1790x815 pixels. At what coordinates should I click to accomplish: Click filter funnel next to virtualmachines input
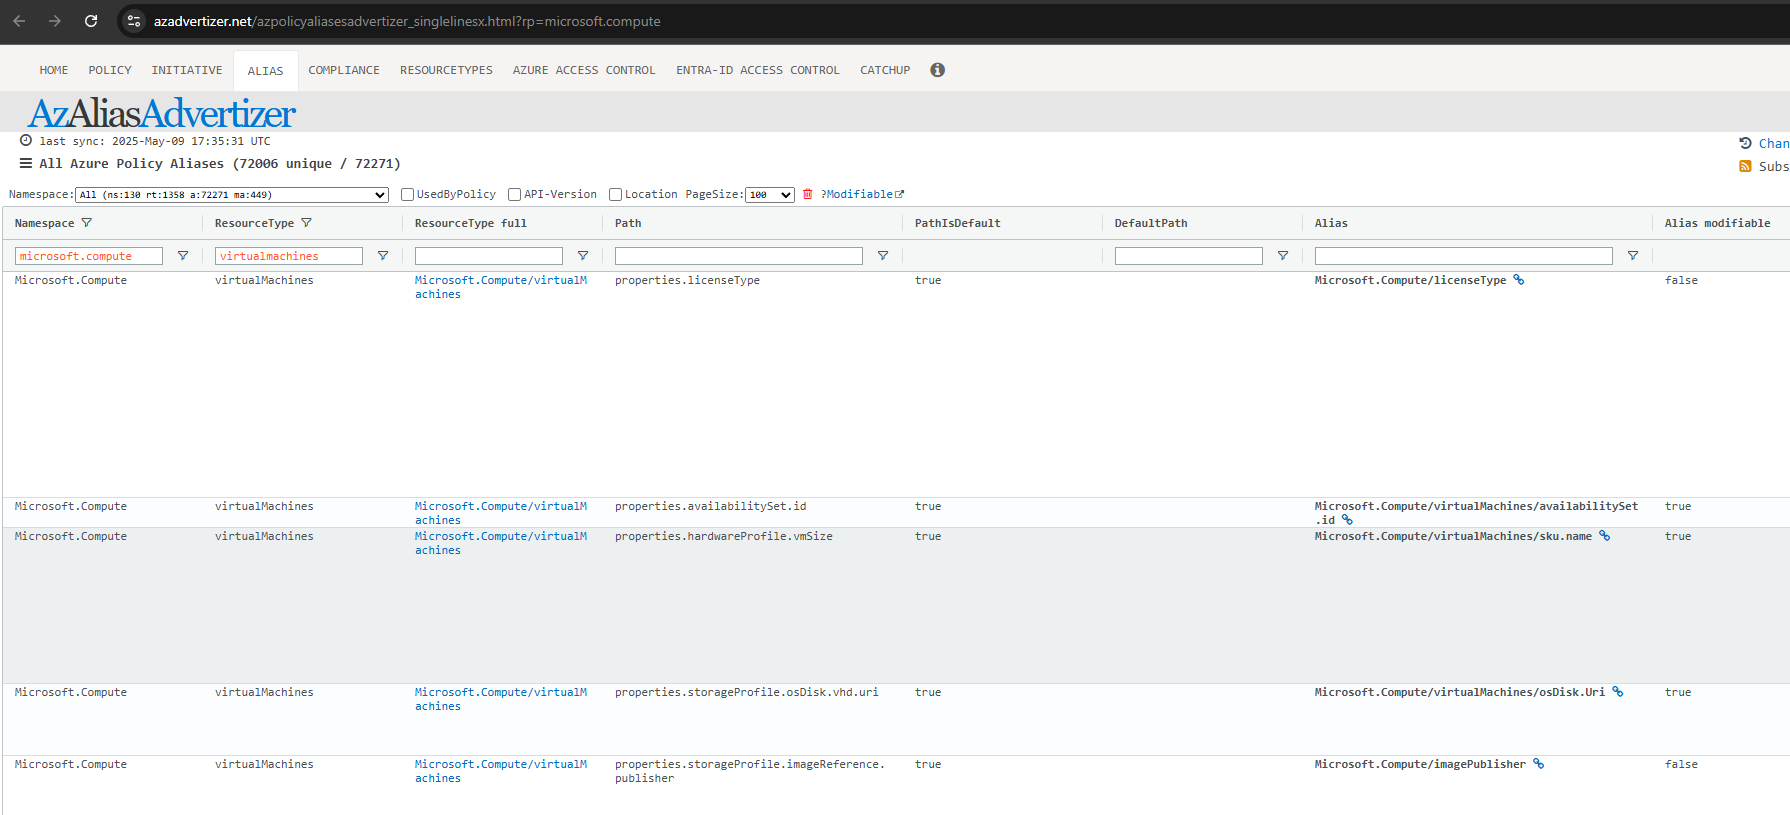point(383,256)
